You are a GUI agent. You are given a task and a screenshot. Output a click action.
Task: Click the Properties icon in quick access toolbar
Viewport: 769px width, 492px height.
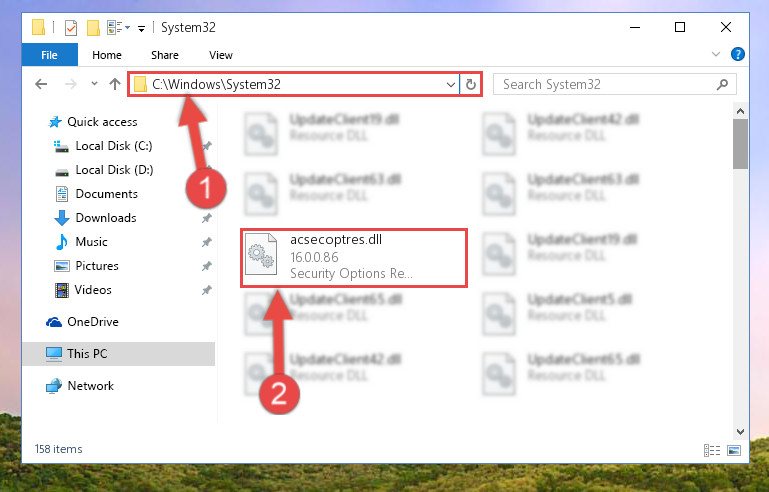[x=71, y=27]
